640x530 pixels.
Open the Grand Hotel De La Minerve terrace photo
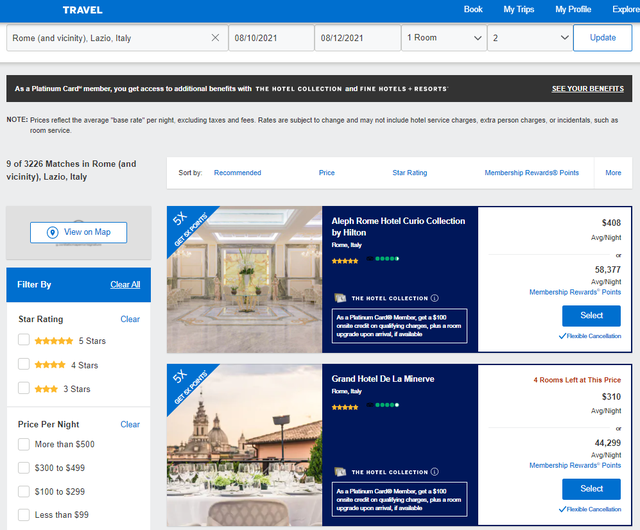(x=244, y=445)
